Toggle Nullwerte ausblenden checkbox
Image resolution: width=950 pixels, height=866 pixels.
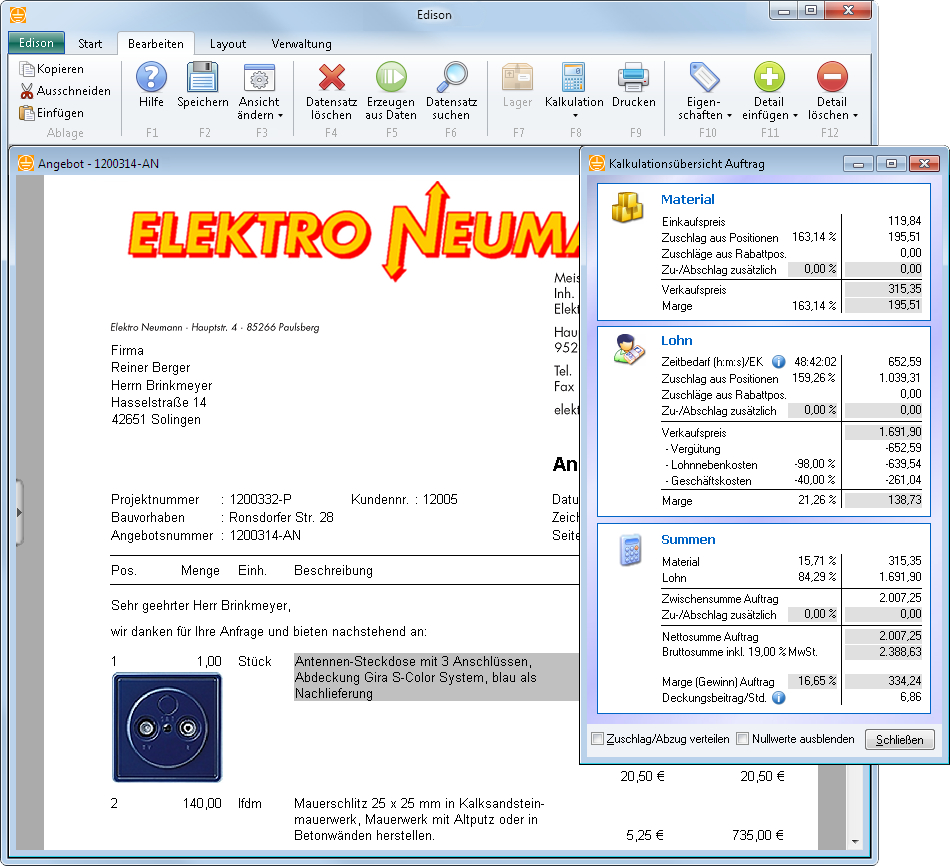(x=743, y=739)
